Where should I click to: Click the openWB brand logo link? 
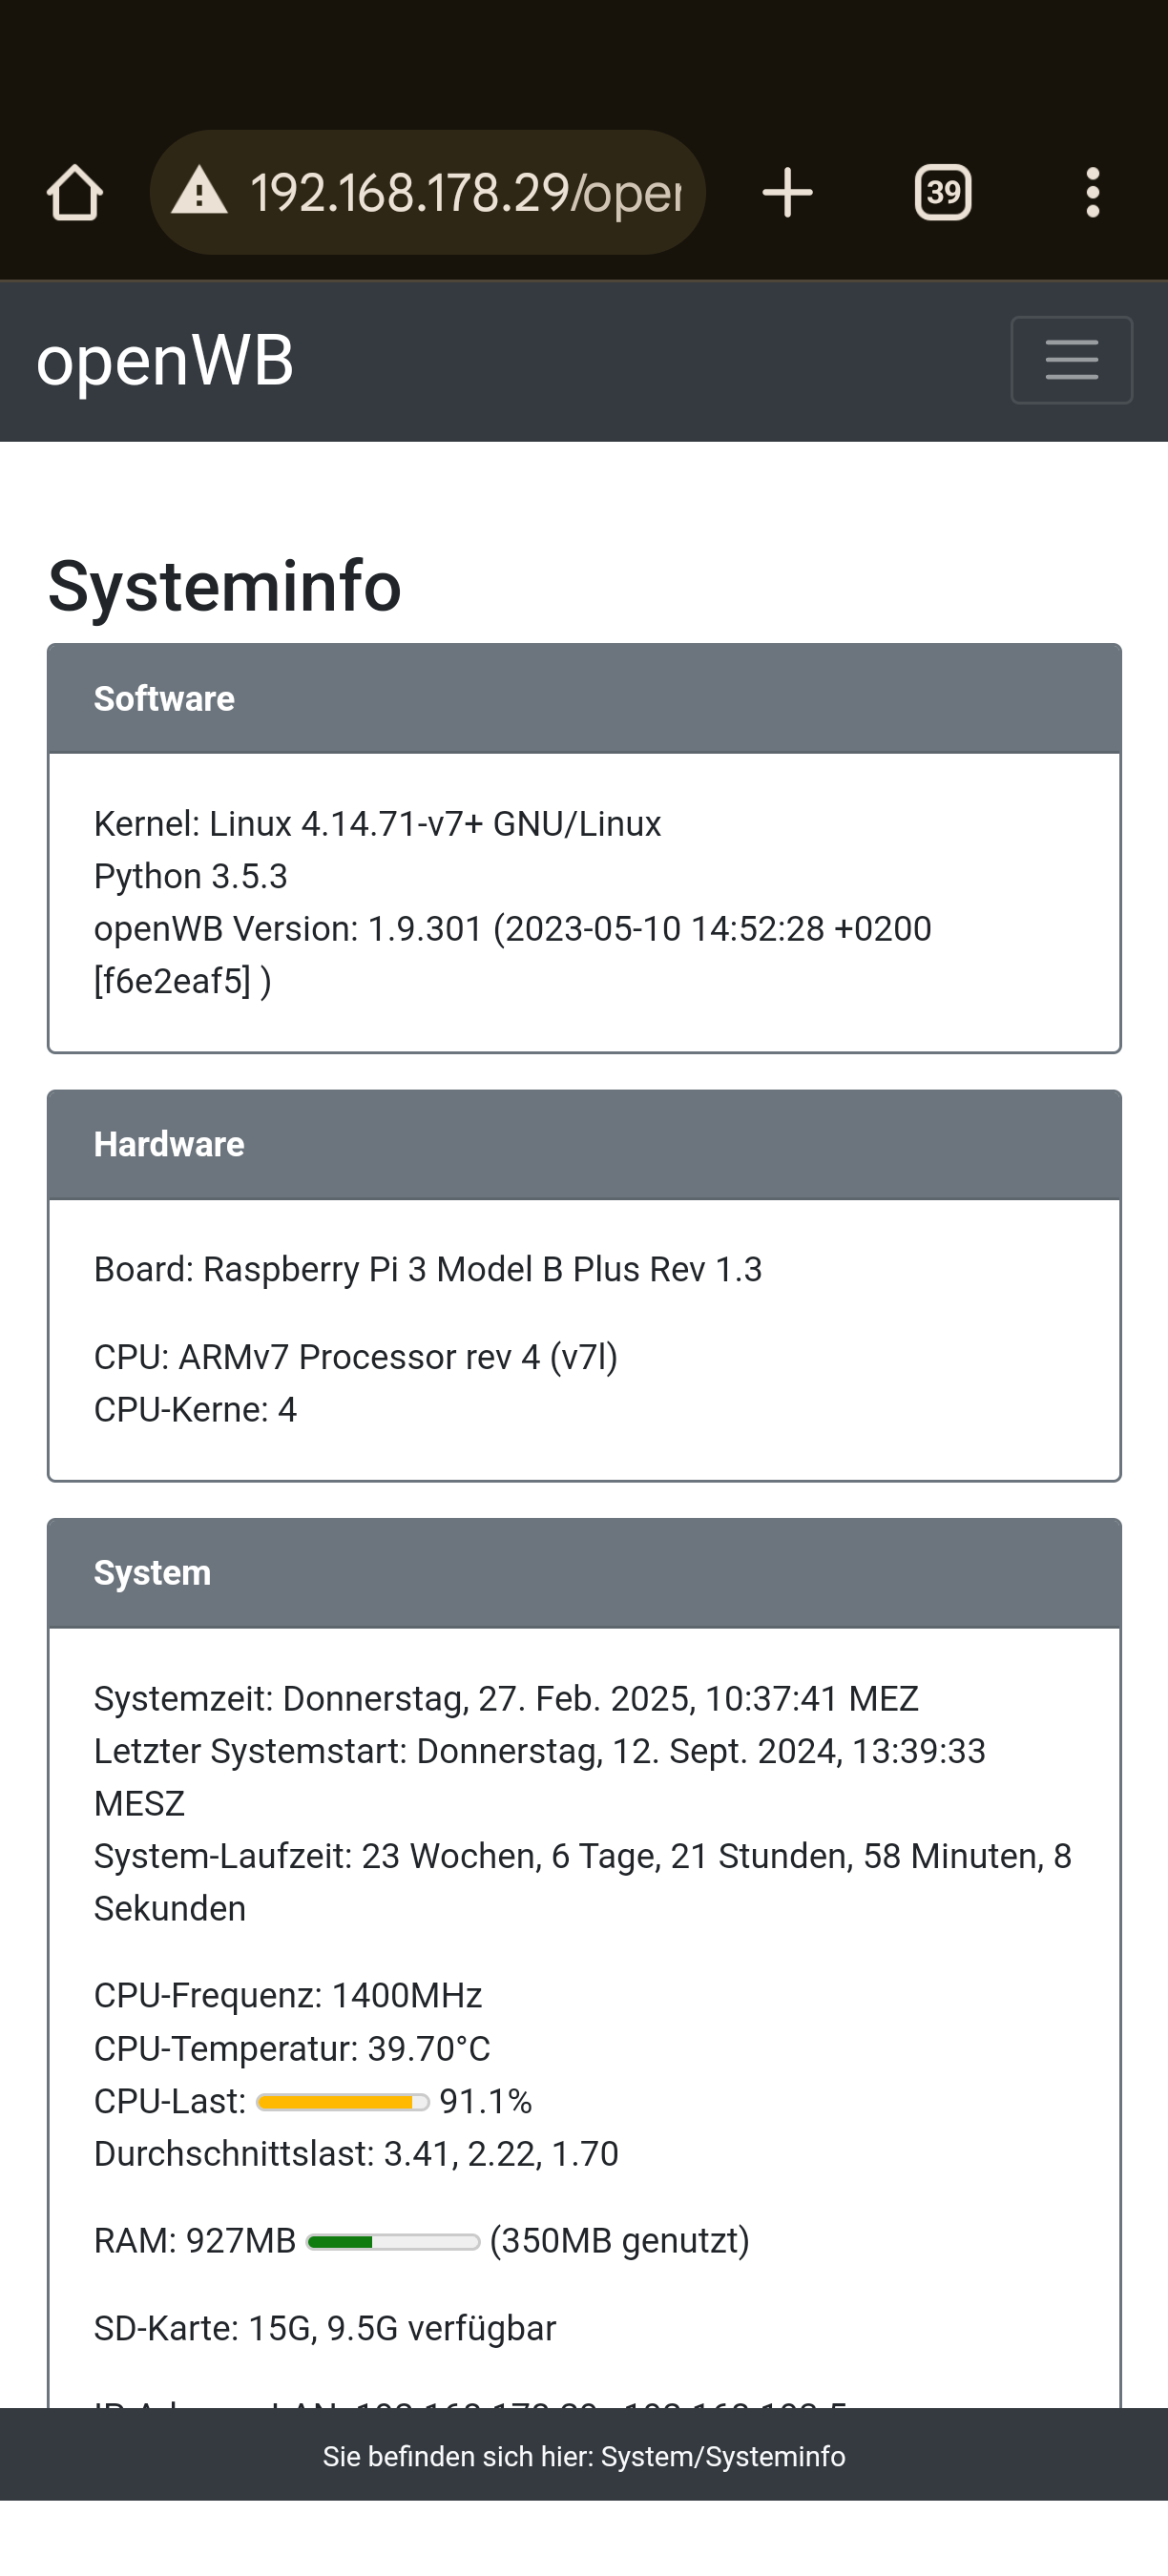pyautogui.click(x=165, y=360)
